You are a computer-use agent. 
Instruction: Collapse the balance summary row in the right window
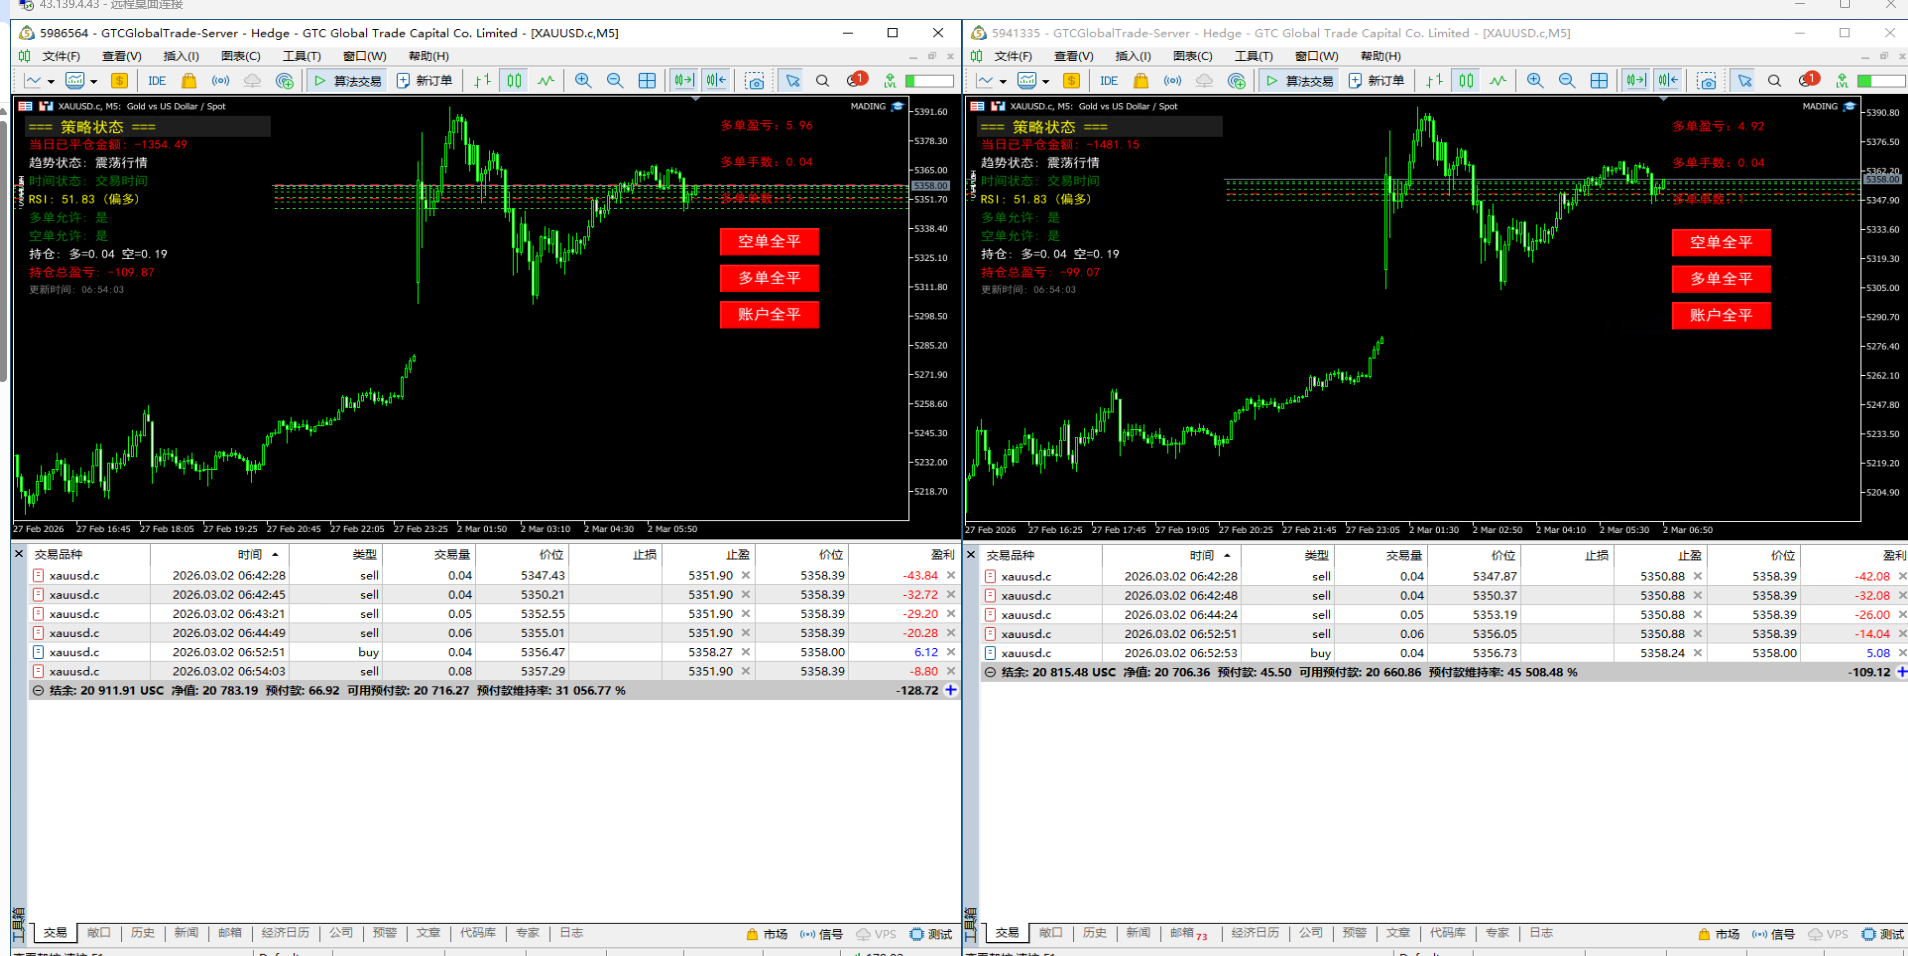tap(990, 673)
